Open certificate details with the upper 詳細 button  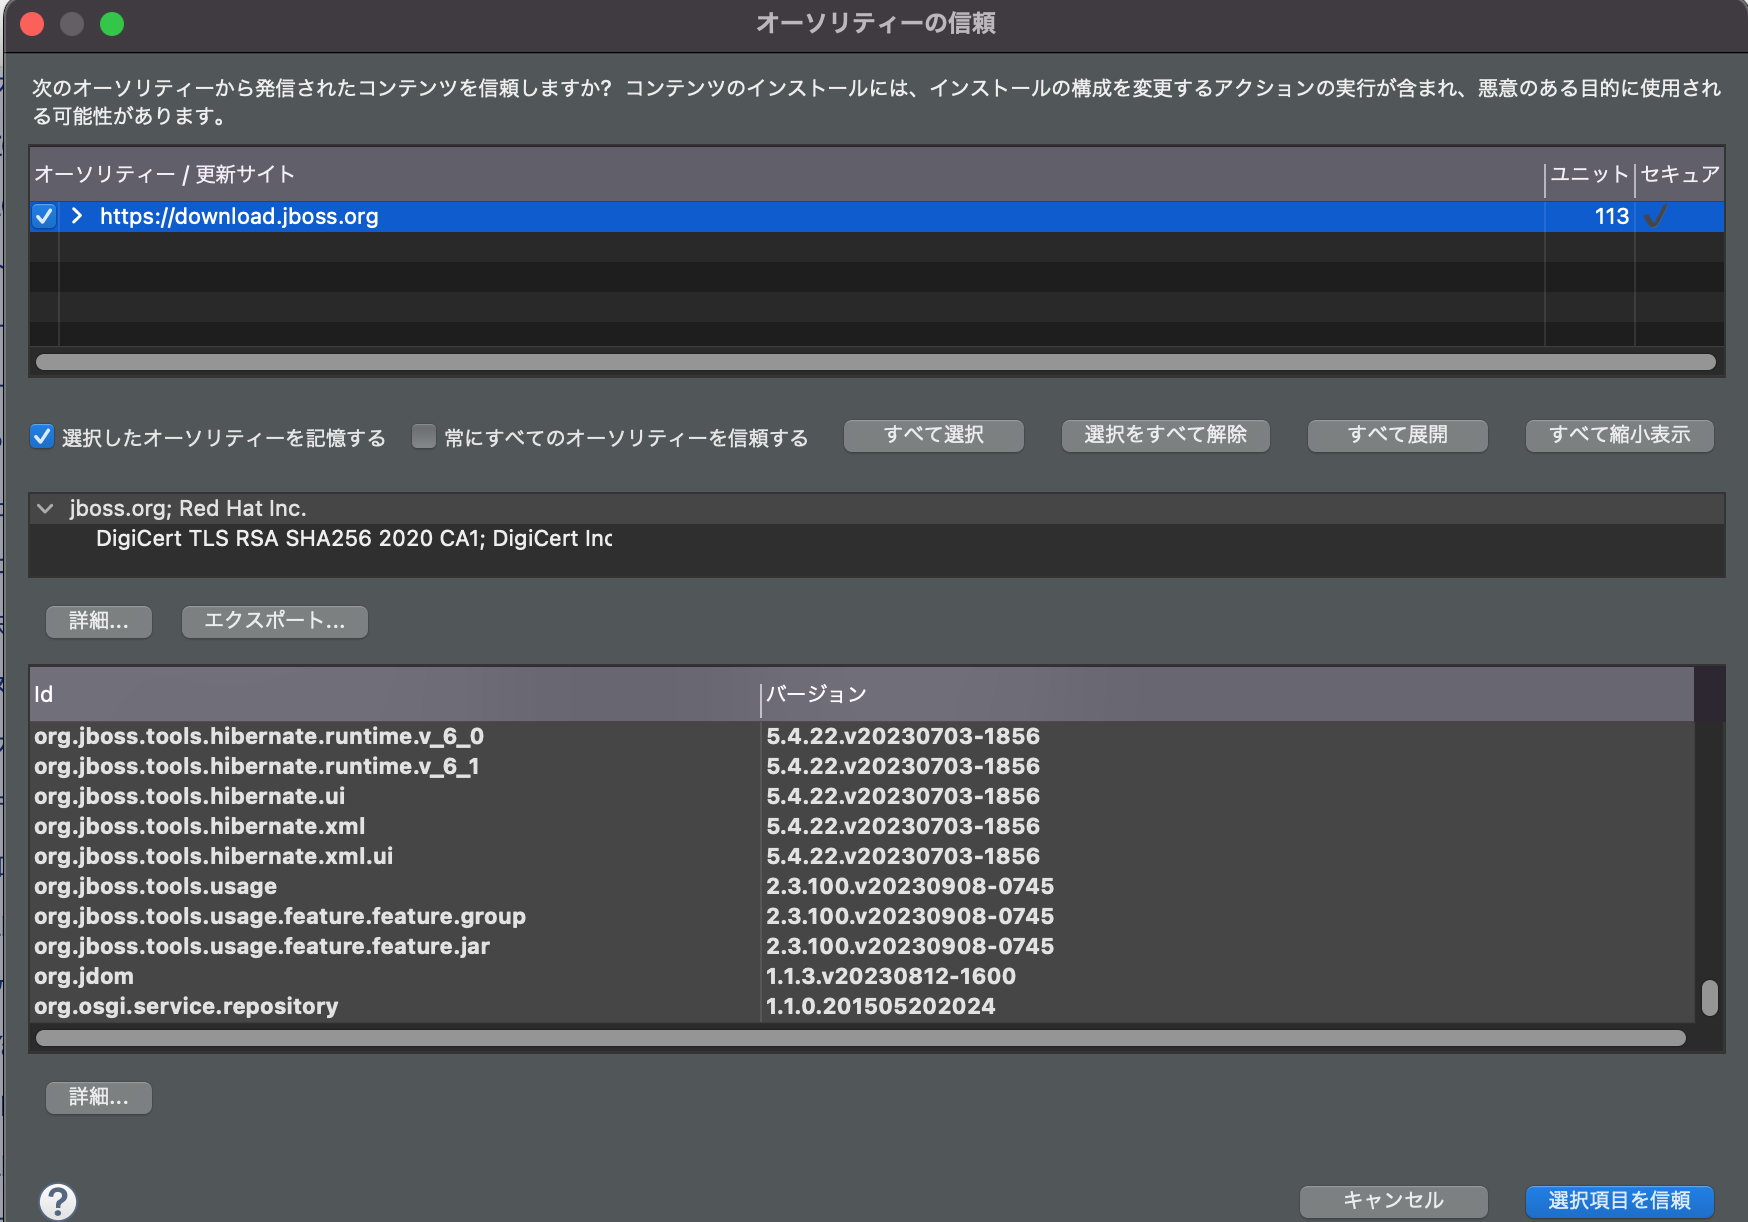click(x=98, y=621)
